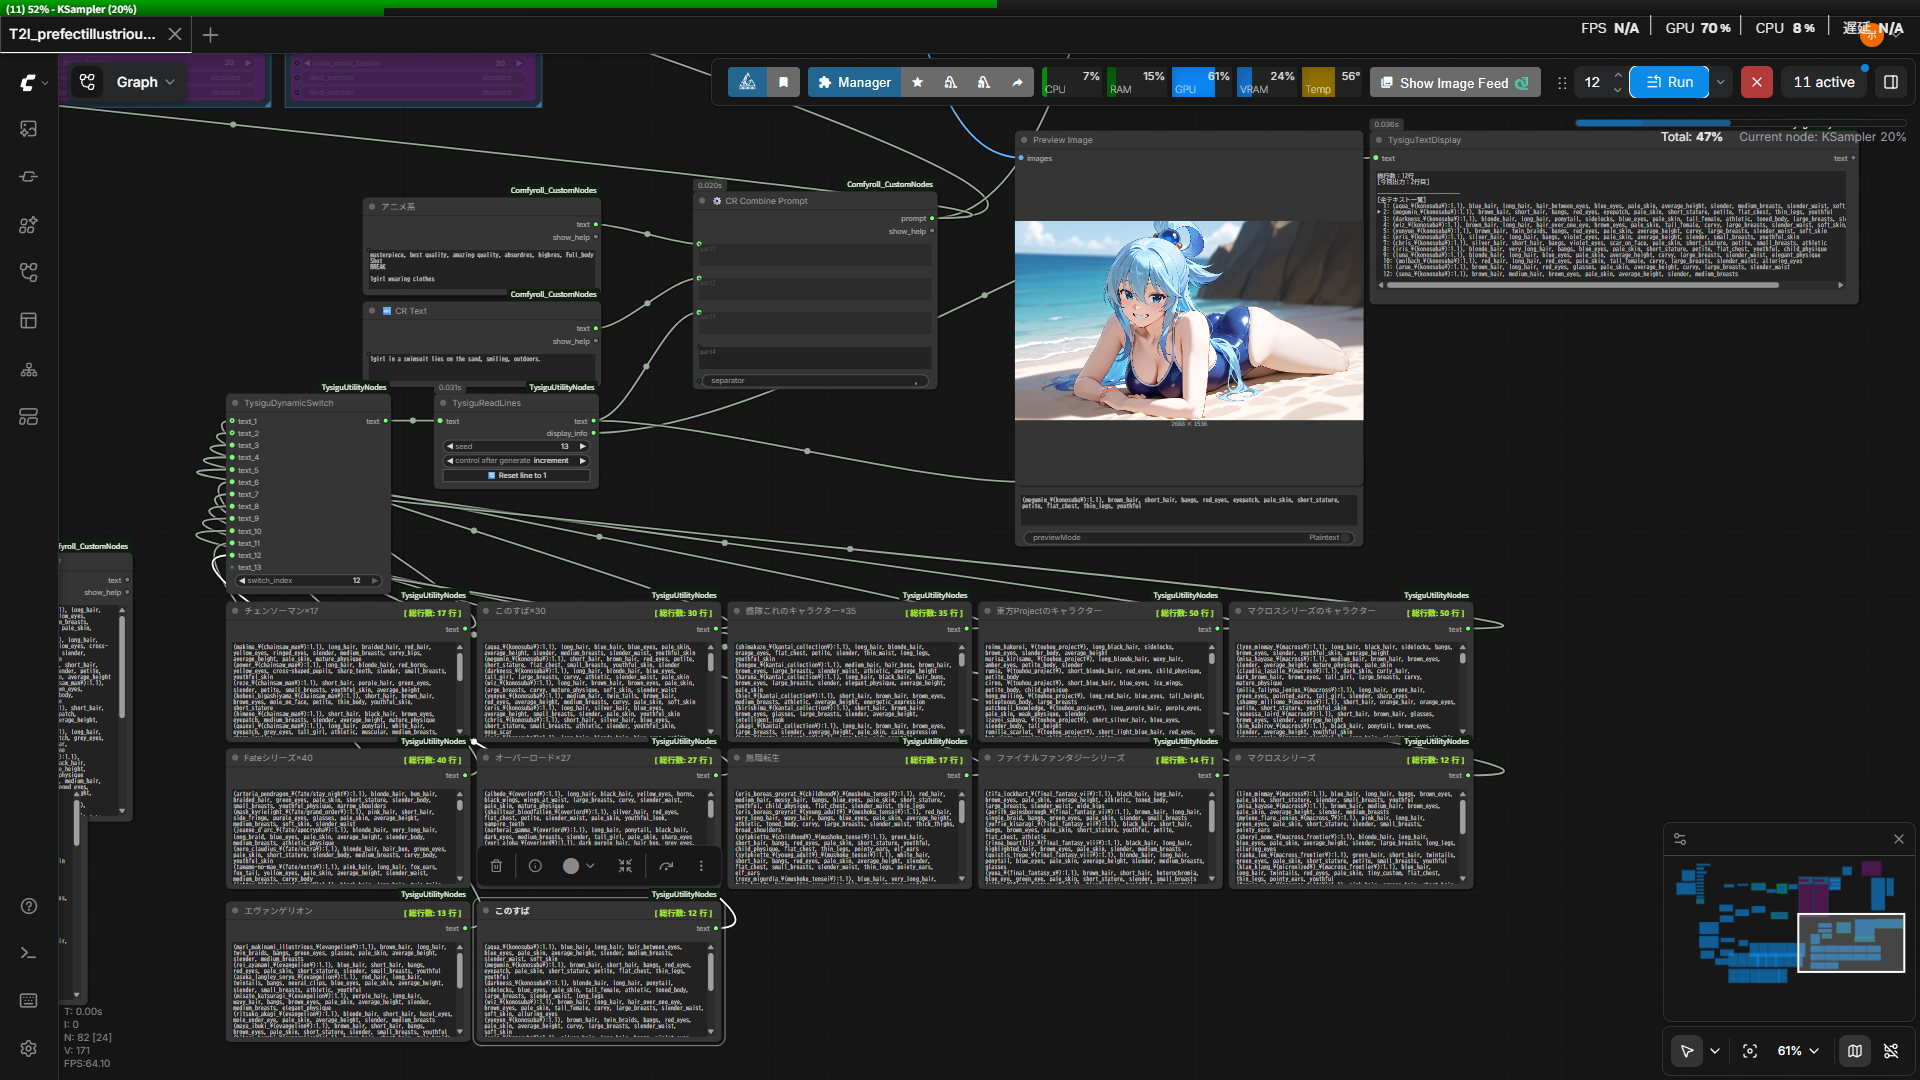Collapse the Preview Image node dot

click(1024, 140)
